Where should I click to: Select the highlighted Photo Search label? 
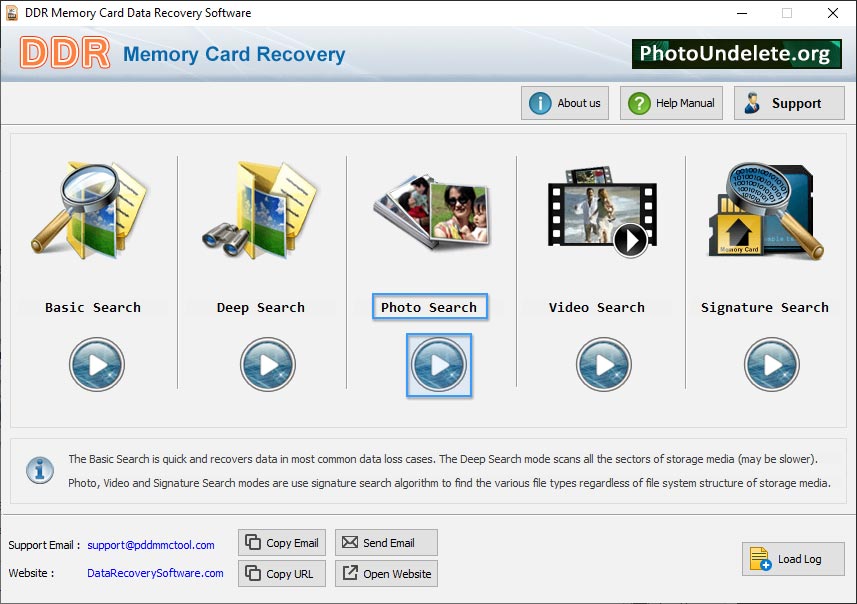click(430, 307)
